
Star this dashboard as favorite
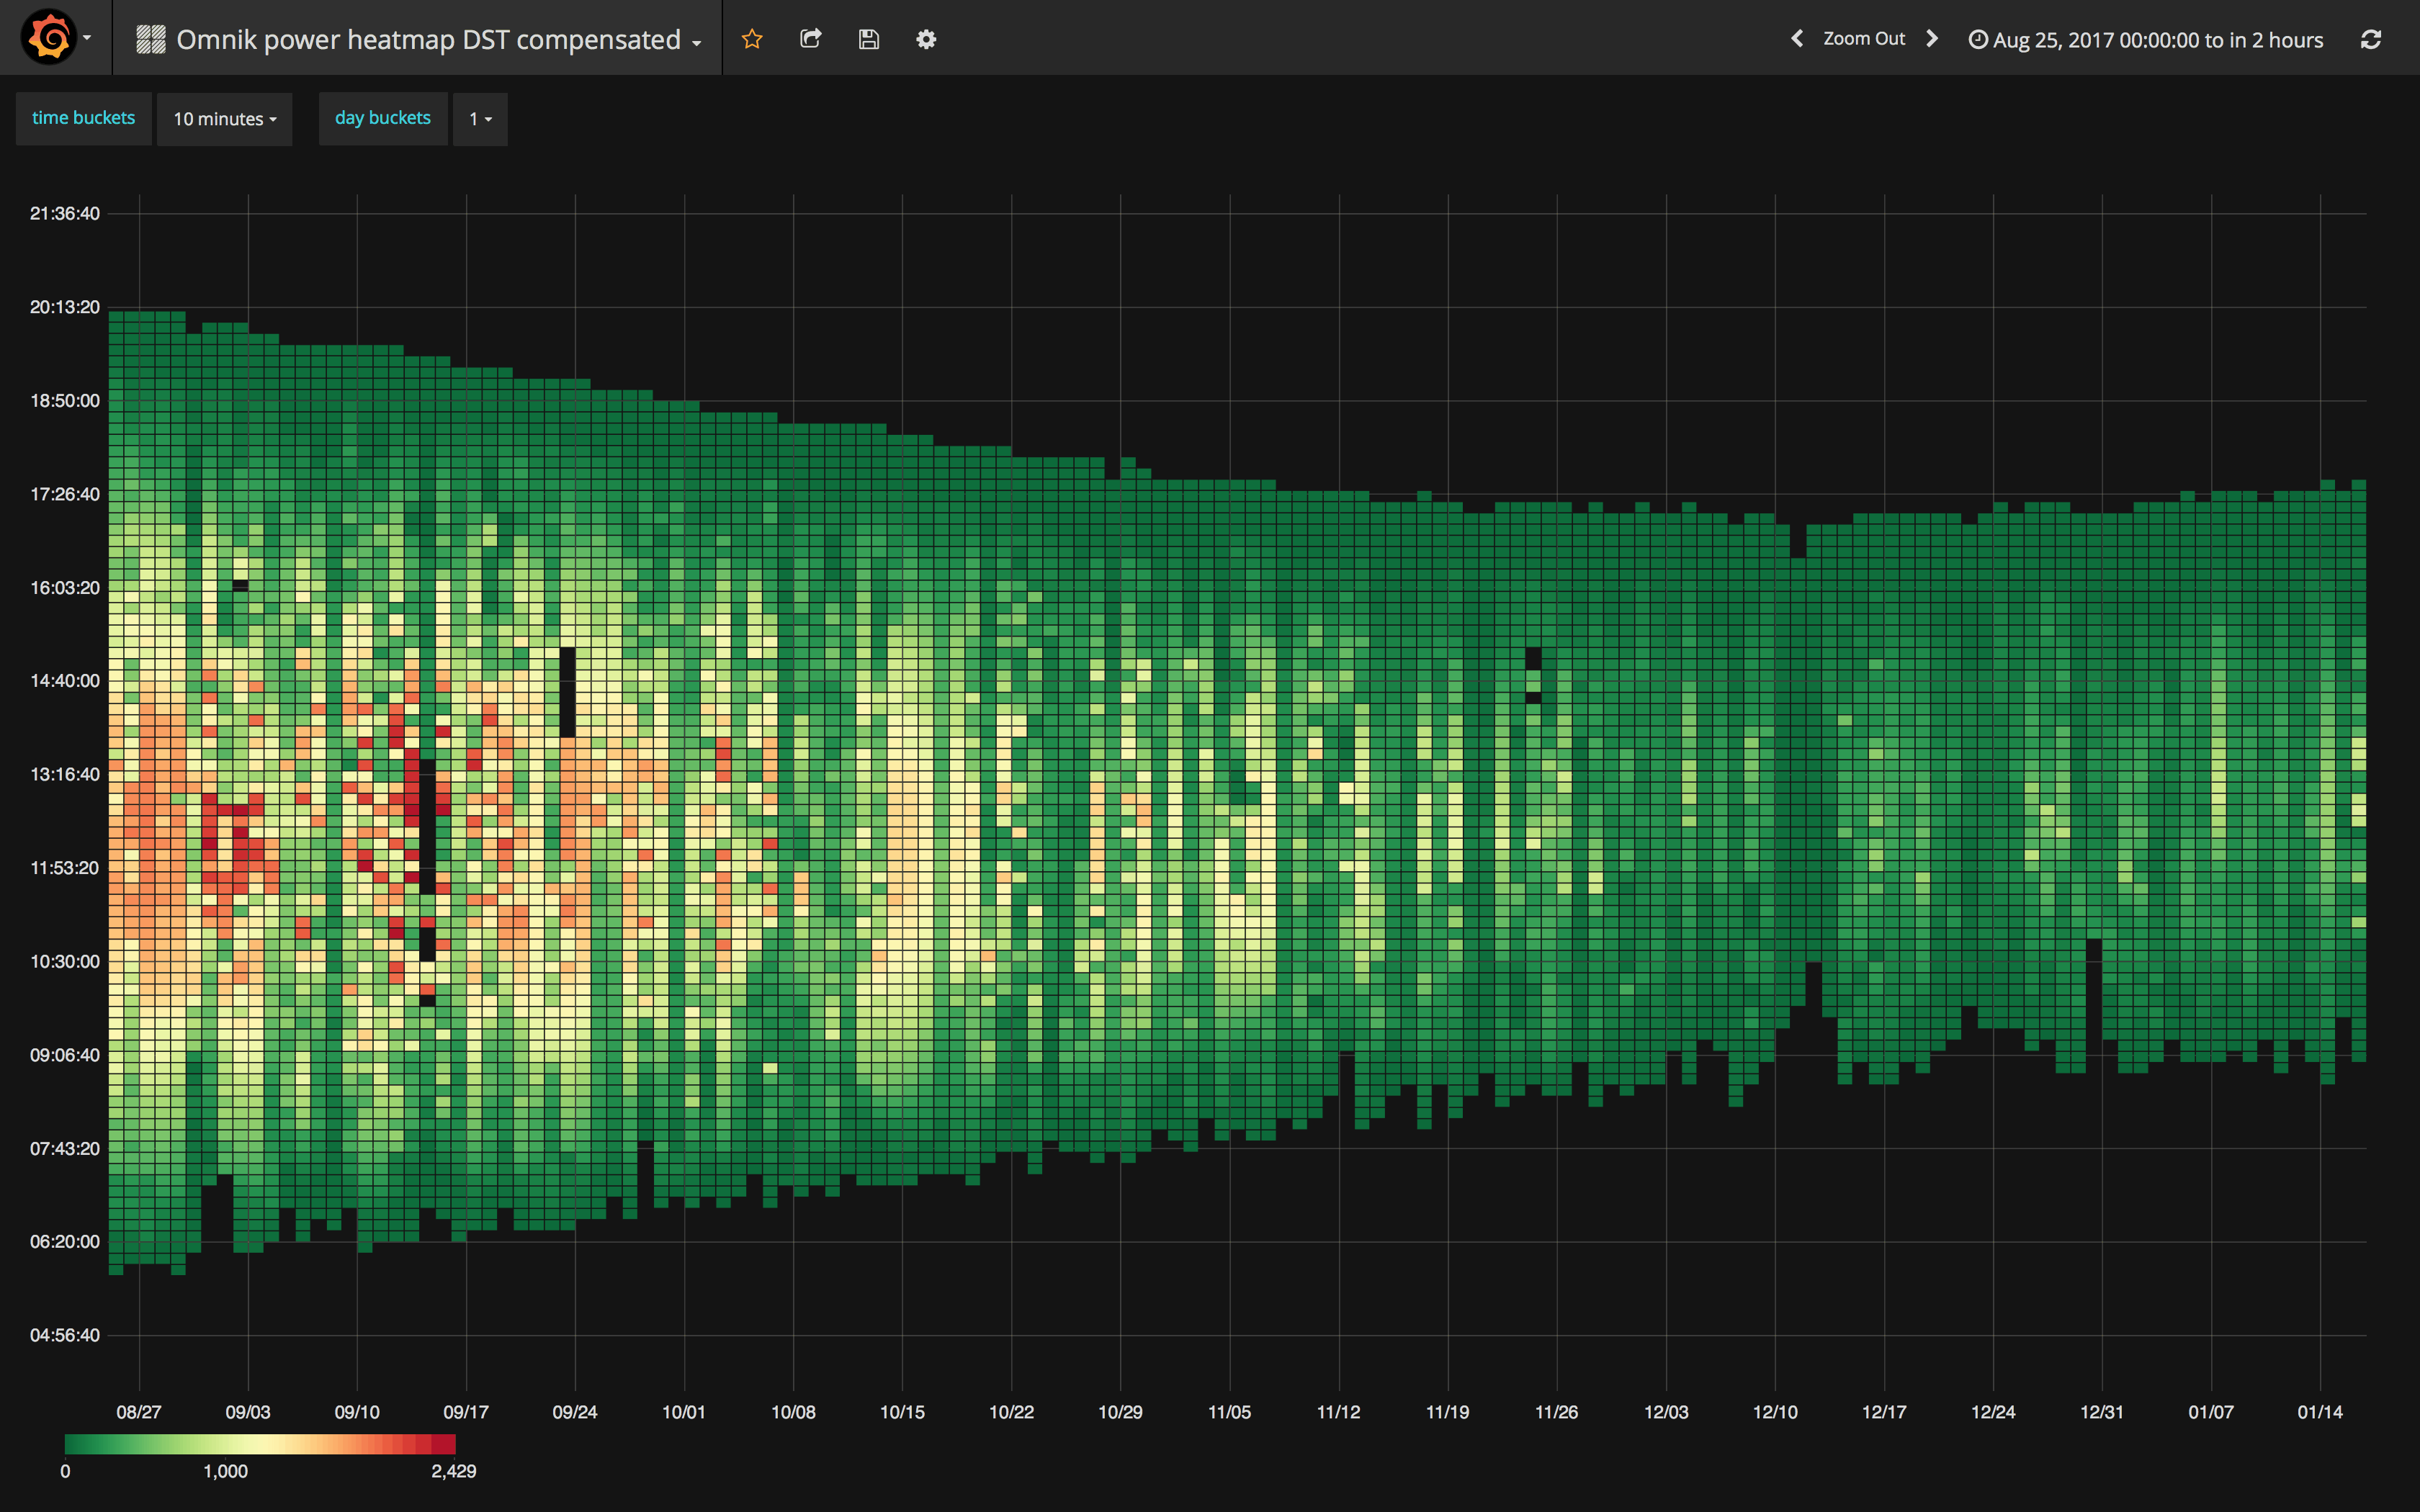[752, 39]
